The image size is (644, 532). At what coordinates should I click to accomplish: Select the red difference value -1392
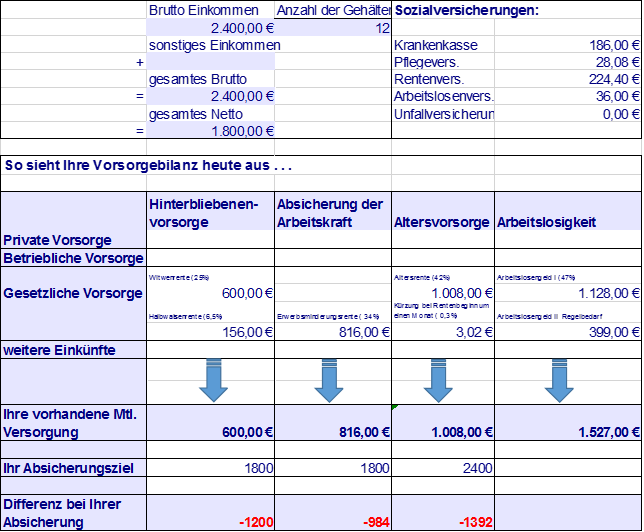(x=476, y=522)
